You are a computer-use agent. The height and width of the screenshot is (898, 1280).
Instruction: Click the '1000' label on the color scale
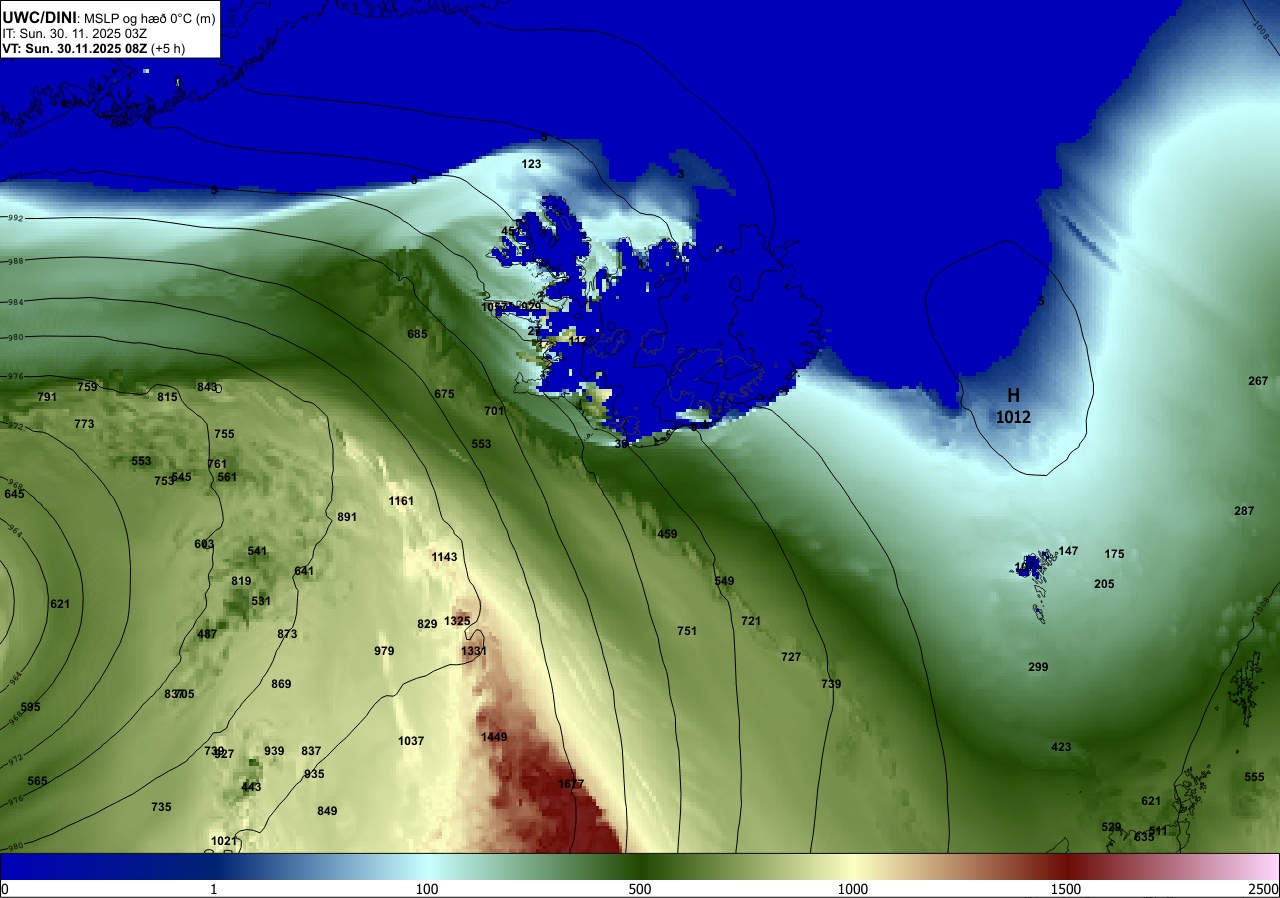click(x=853, y=889)
